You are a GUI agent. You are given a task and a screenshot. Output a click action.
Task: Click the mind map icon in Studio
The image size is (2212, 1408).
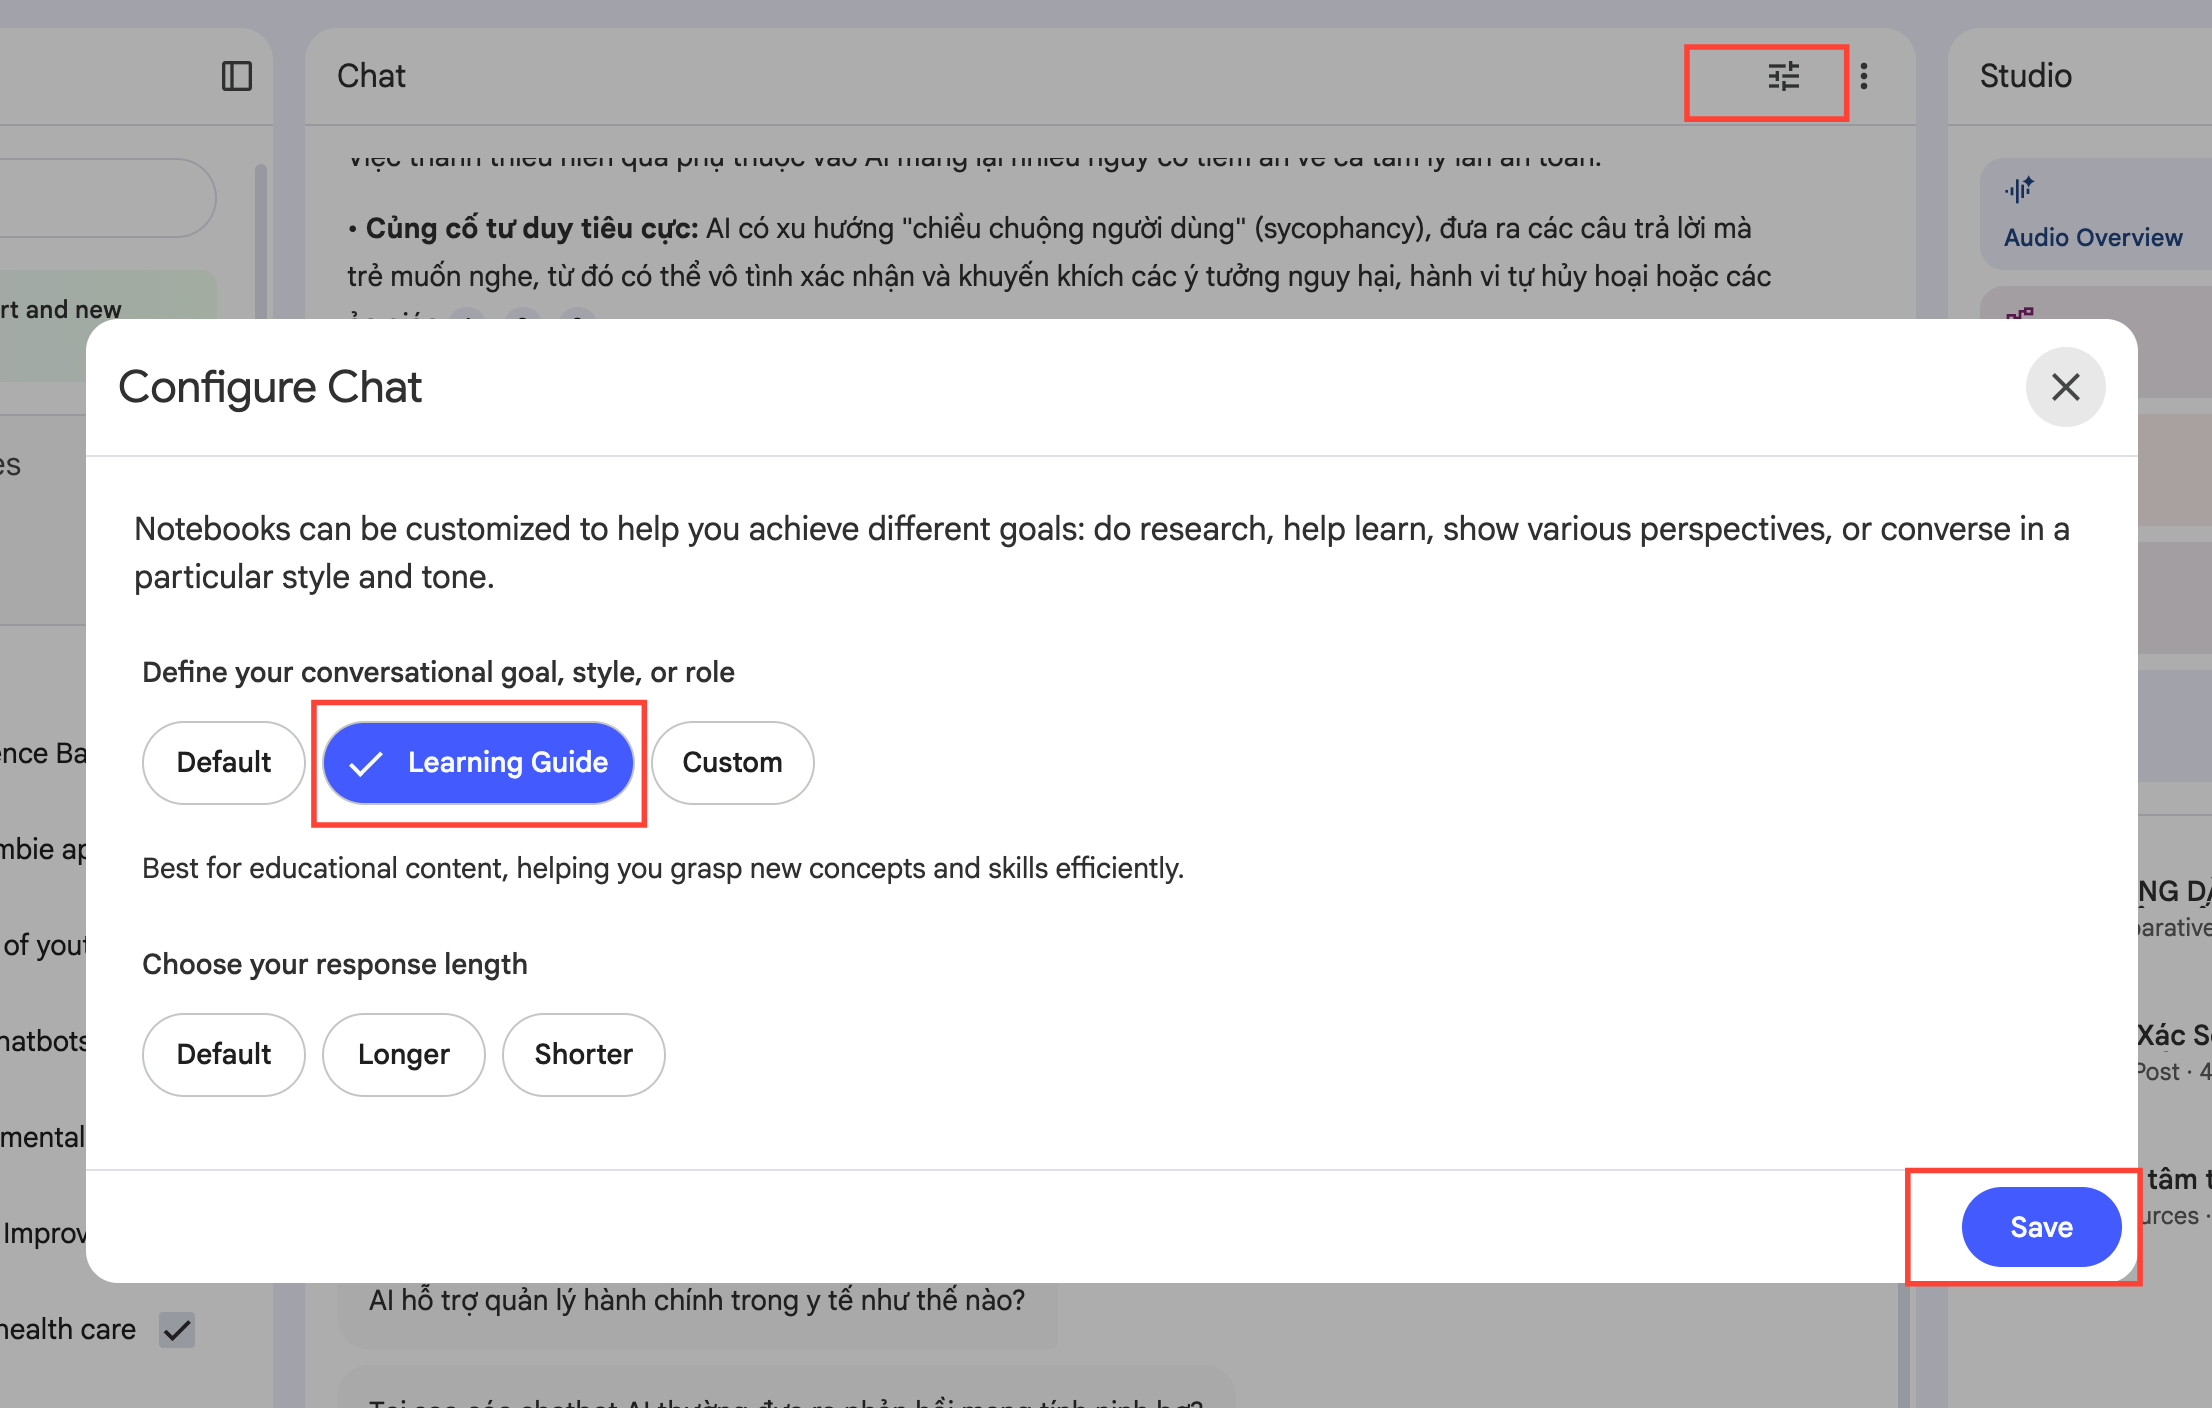pyautogui.click(x=2019, y=314)
